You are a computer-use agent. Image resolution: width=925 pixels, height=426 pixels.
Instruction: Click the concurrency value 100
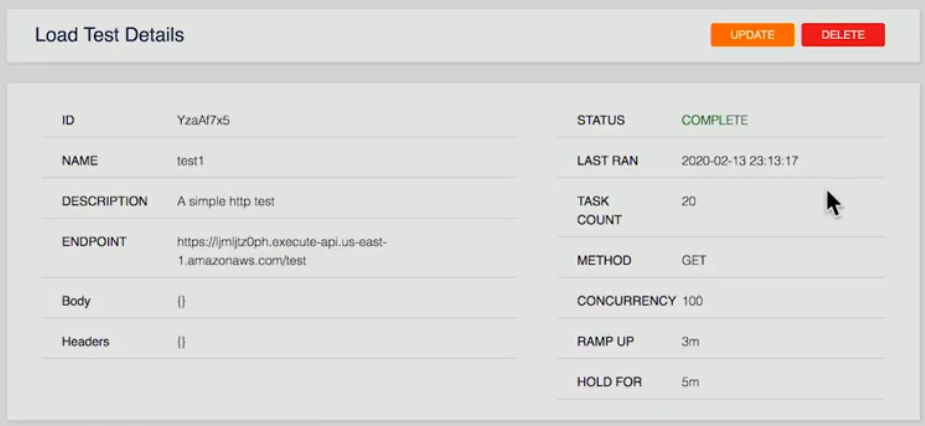click(x=693, y=301)
